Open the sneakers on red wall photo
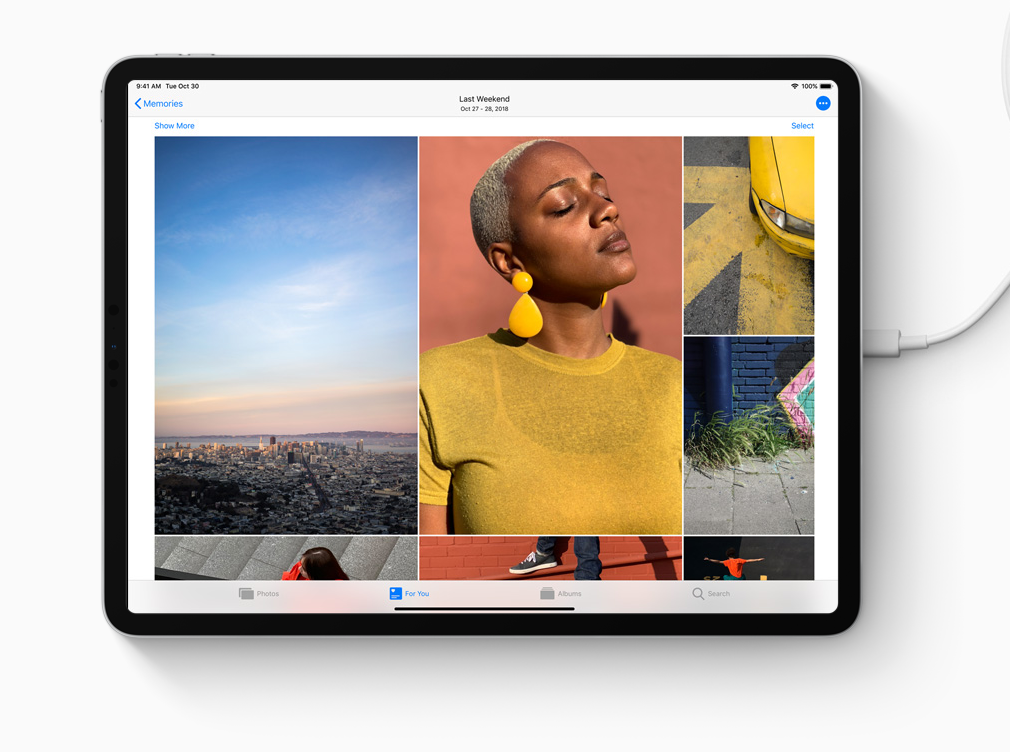The width and height of the screenshot is (1010, 752). [551, 559]
